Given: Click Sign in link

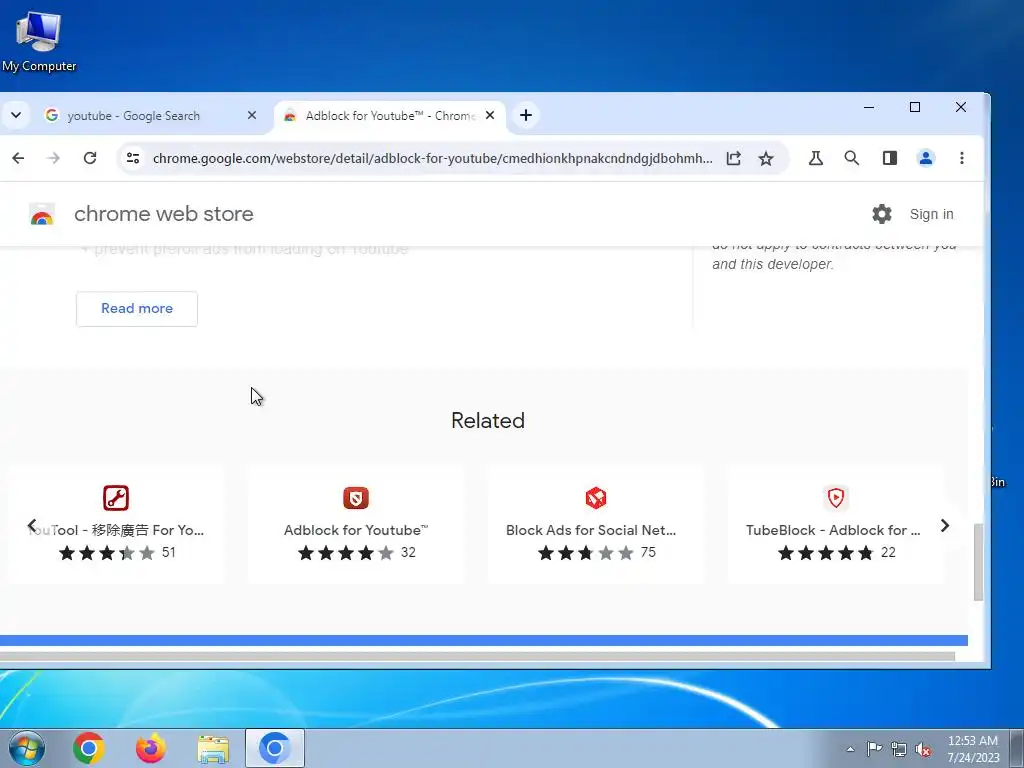Looking at the screenshot, I should pyautogui.click(x=931, y=214).
